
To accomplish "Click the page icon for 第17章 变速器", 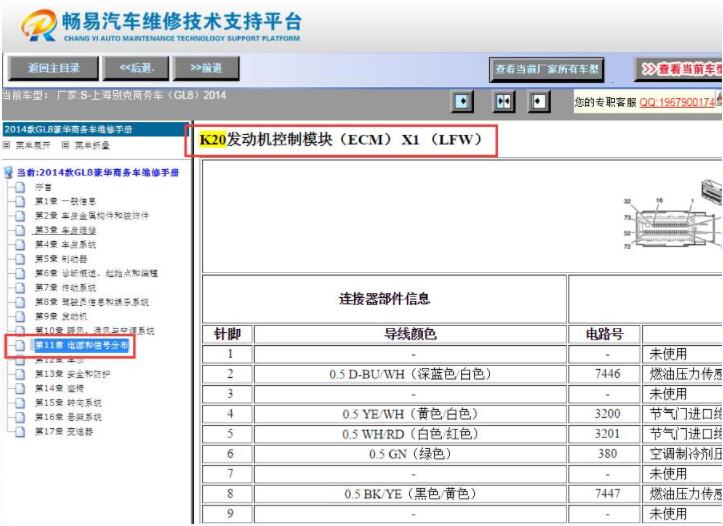I will point(20,431).
